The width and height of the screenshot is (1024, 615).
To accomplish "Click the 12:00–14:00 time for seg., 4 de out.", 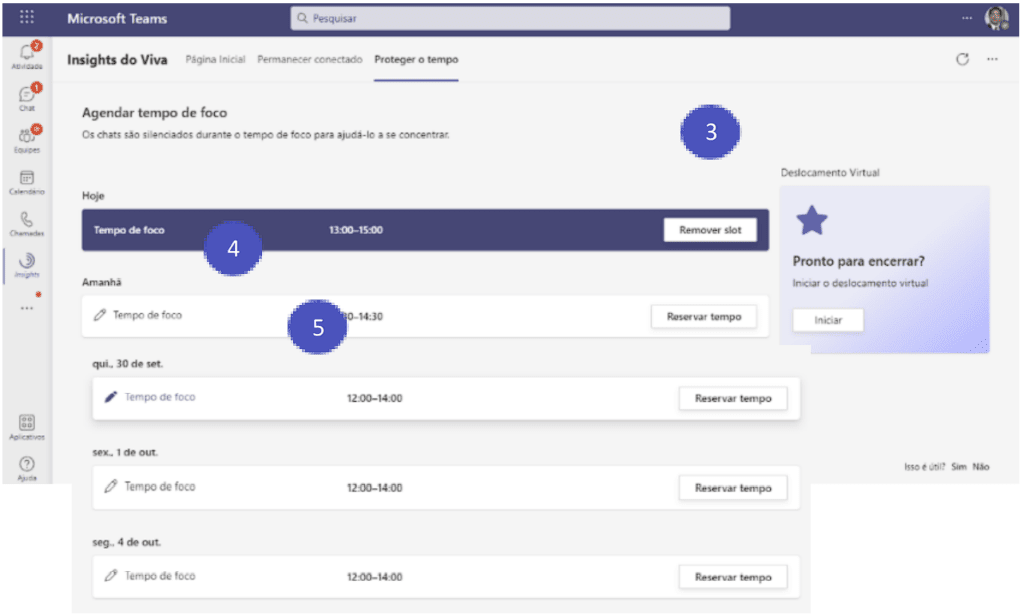I will click(x=374, y=577).
